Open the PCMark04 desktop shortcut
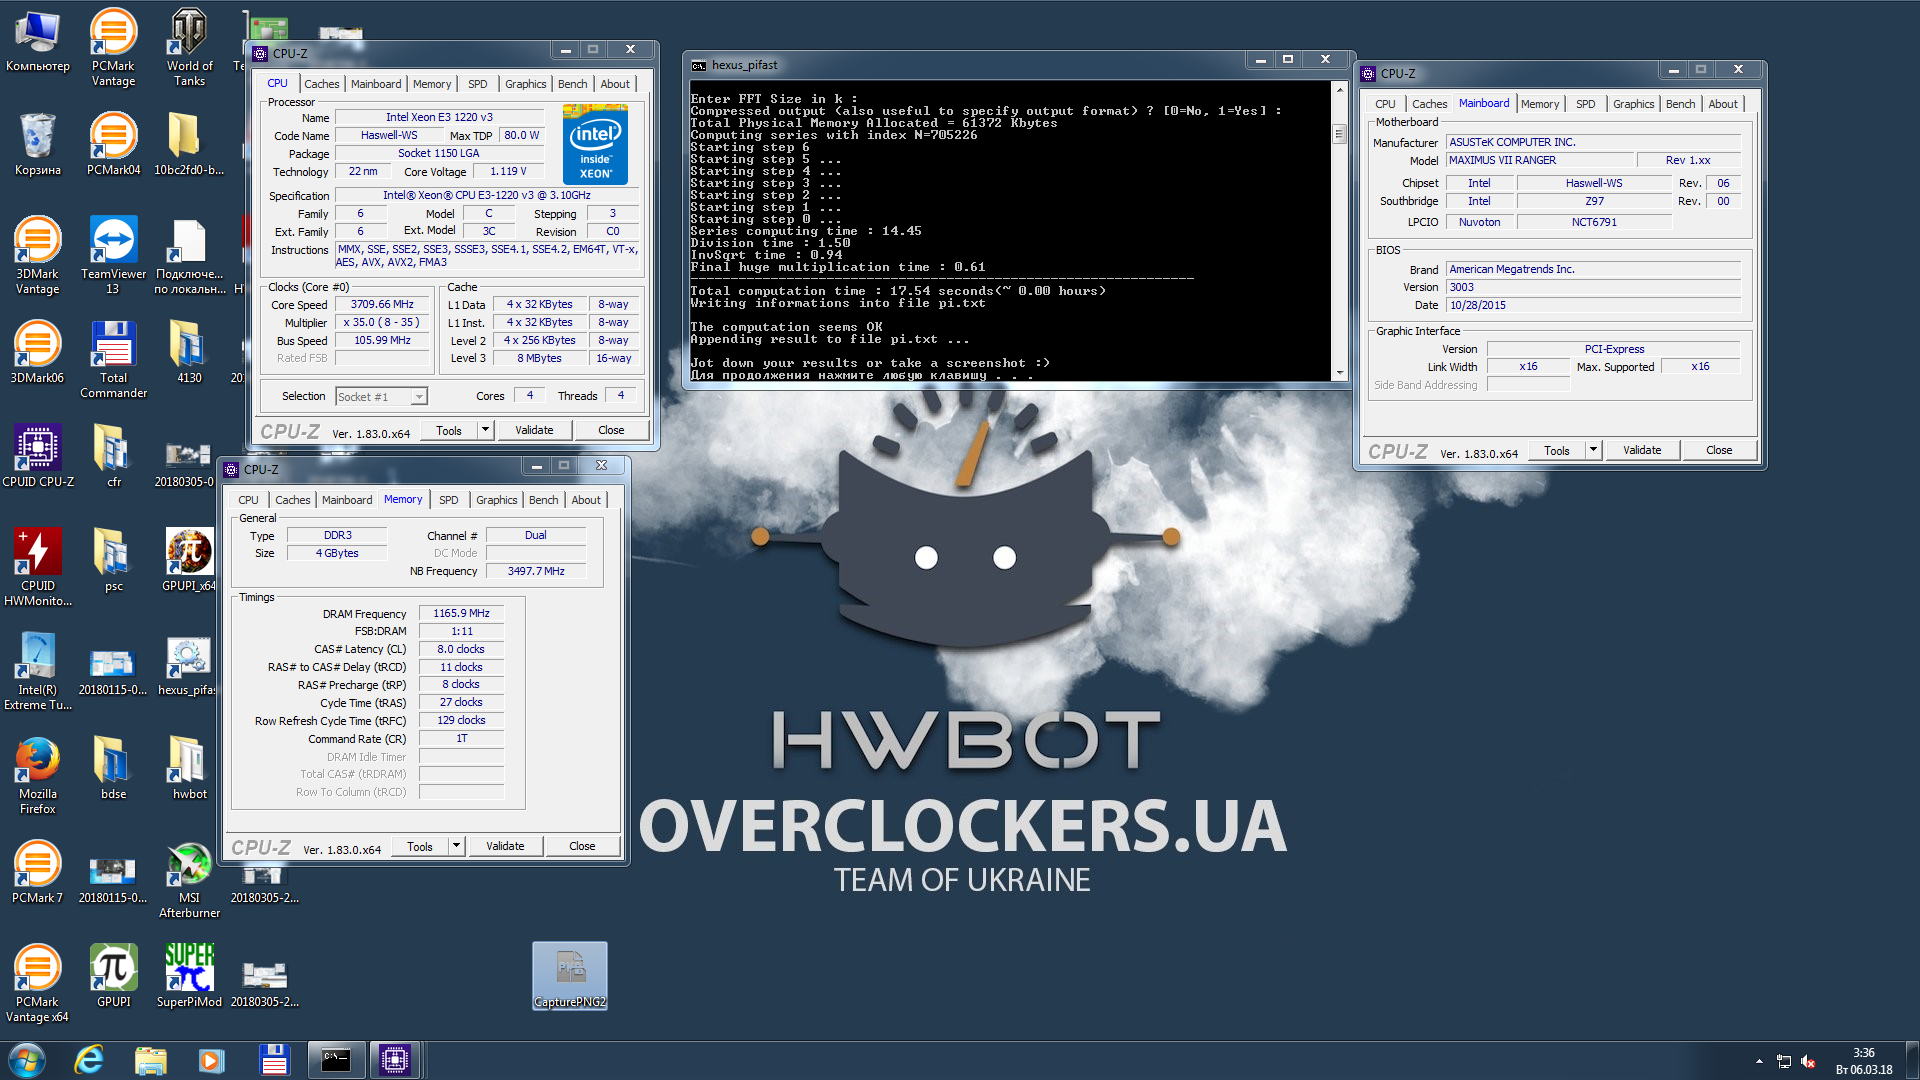The height and width of the screenshot is (1080, 1920). tap(113, 144)
